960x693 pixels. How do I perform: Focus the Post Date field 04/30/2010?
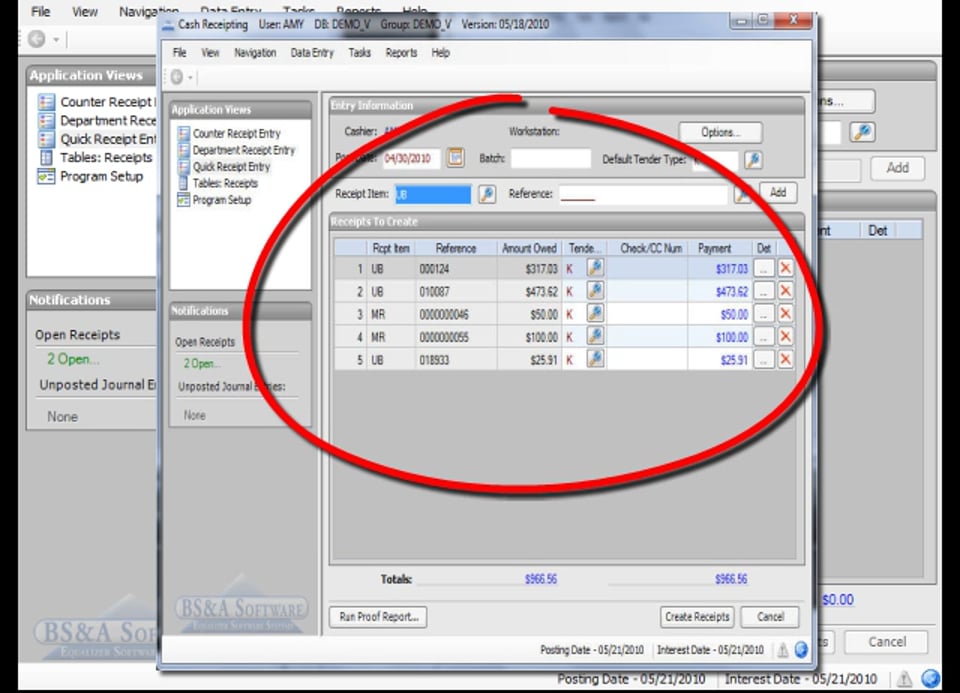click(411, 159)
